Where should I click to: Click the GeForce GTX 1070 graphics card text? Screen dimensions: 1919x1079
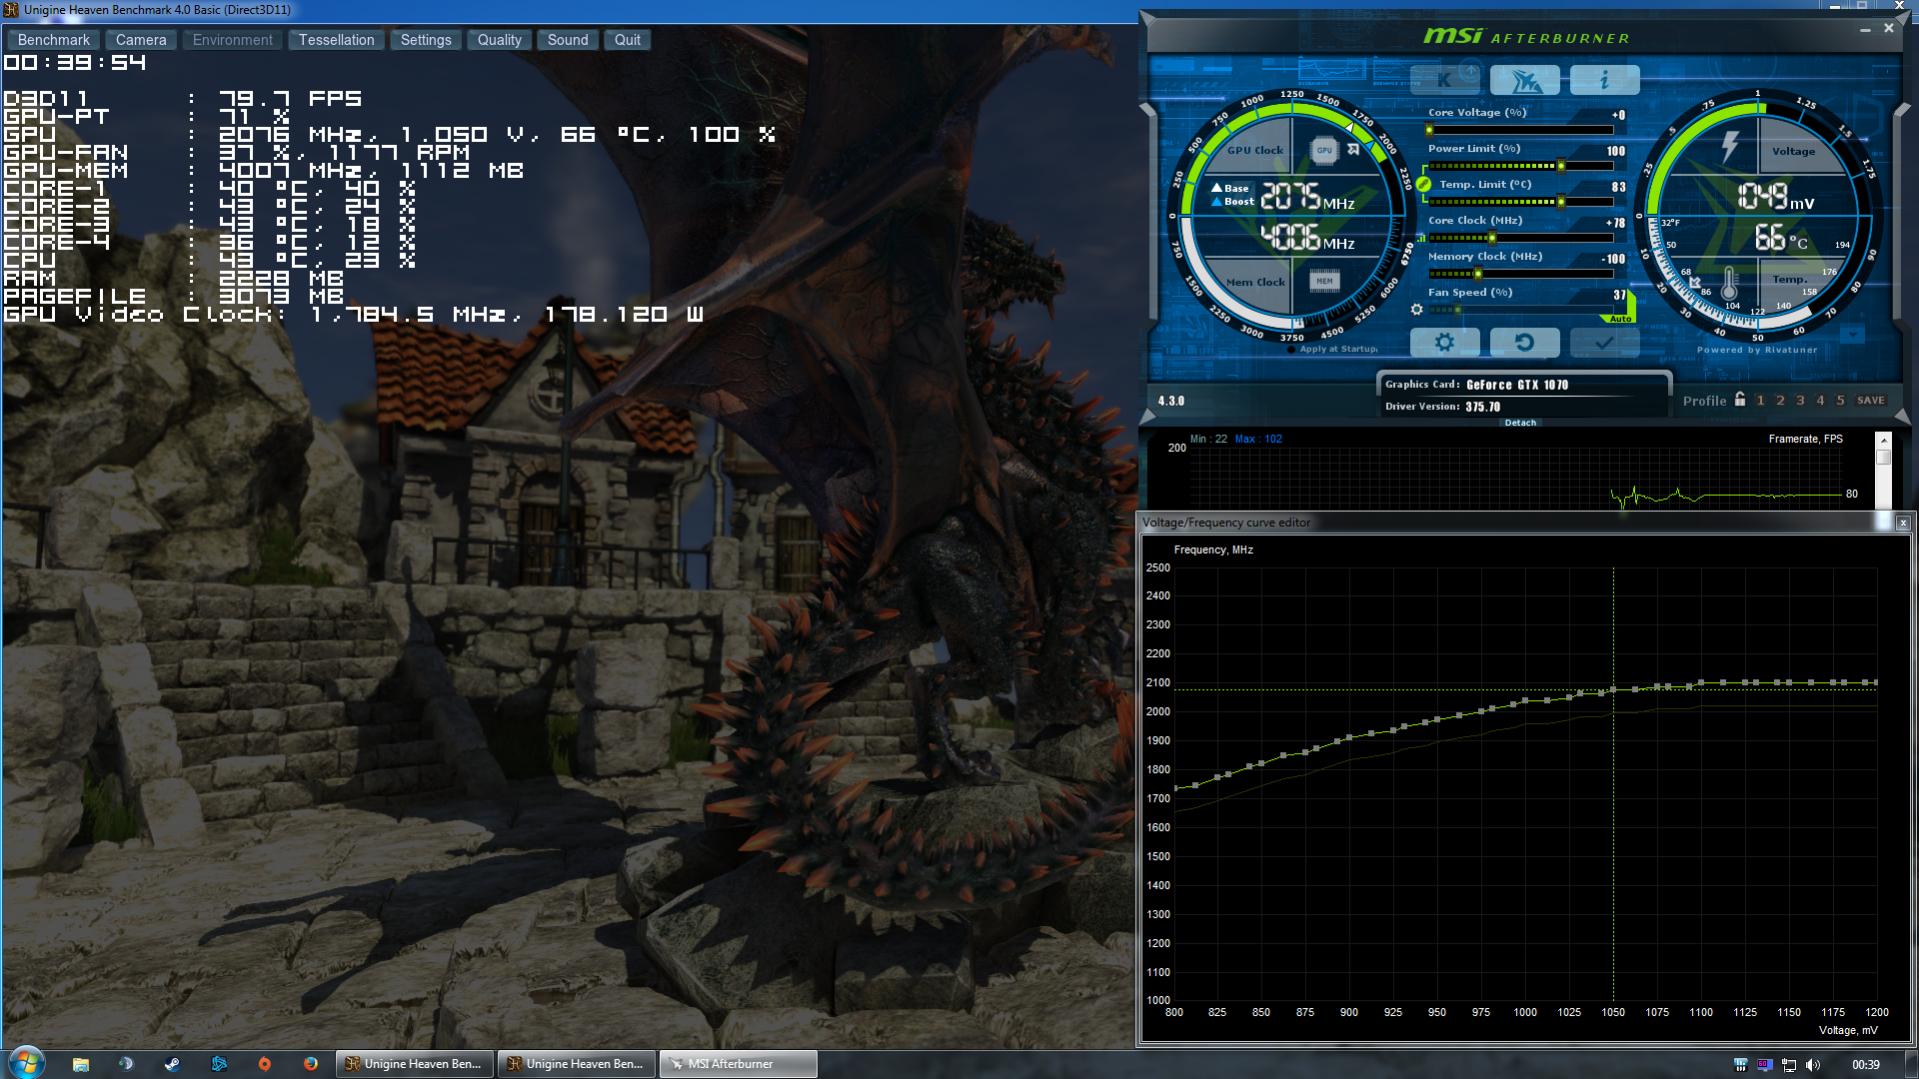click(x=1517, y=385)
